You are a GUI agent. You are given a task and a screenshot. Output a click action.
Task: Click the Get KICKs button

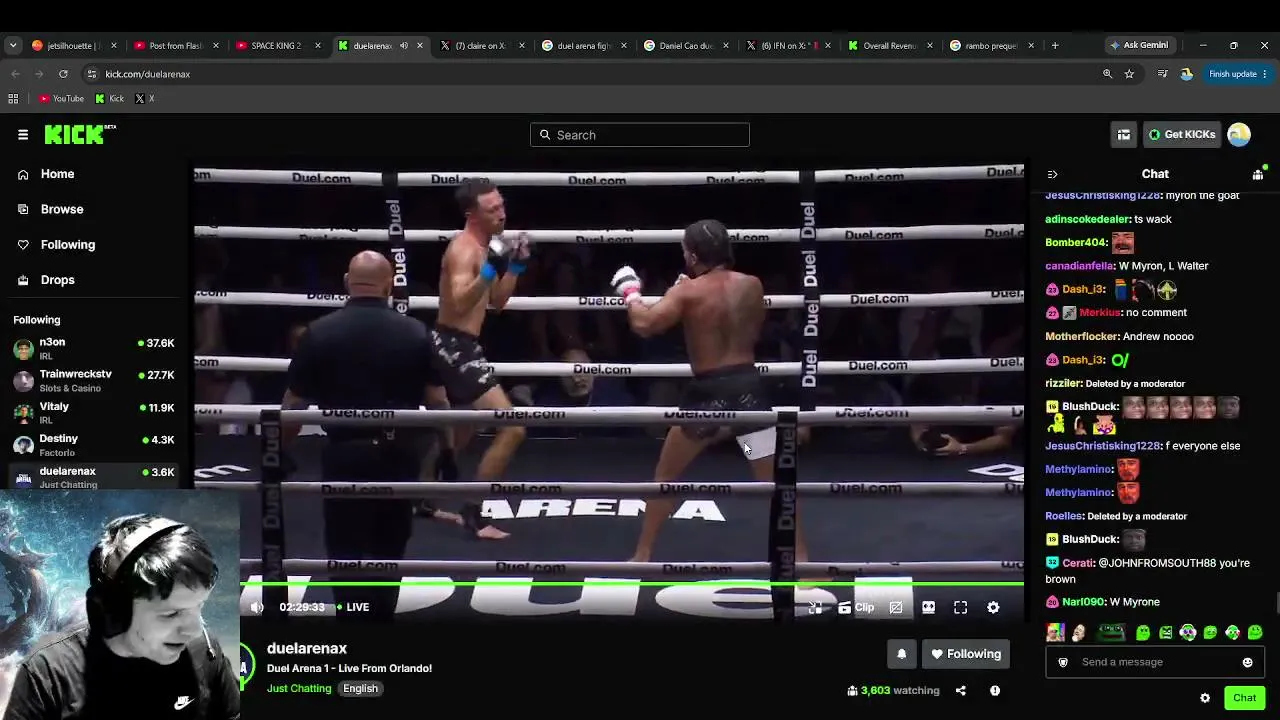pyautogui.click(x=1182, y=135)
